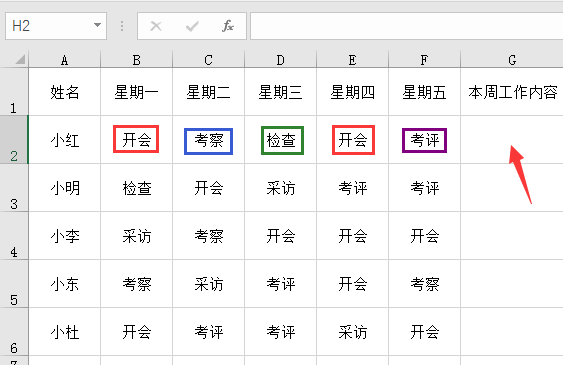
Task: Click 小红's 星期二 cell 考察
Action: coord(209,140)
